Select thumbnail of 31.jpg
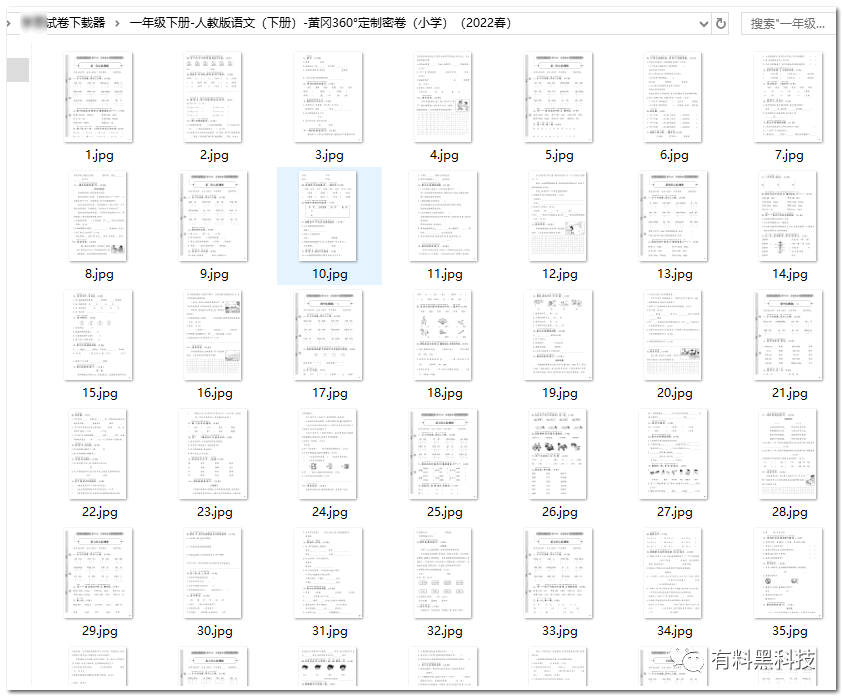The height and width of the screenshot is (697, 843). [328, 573]
